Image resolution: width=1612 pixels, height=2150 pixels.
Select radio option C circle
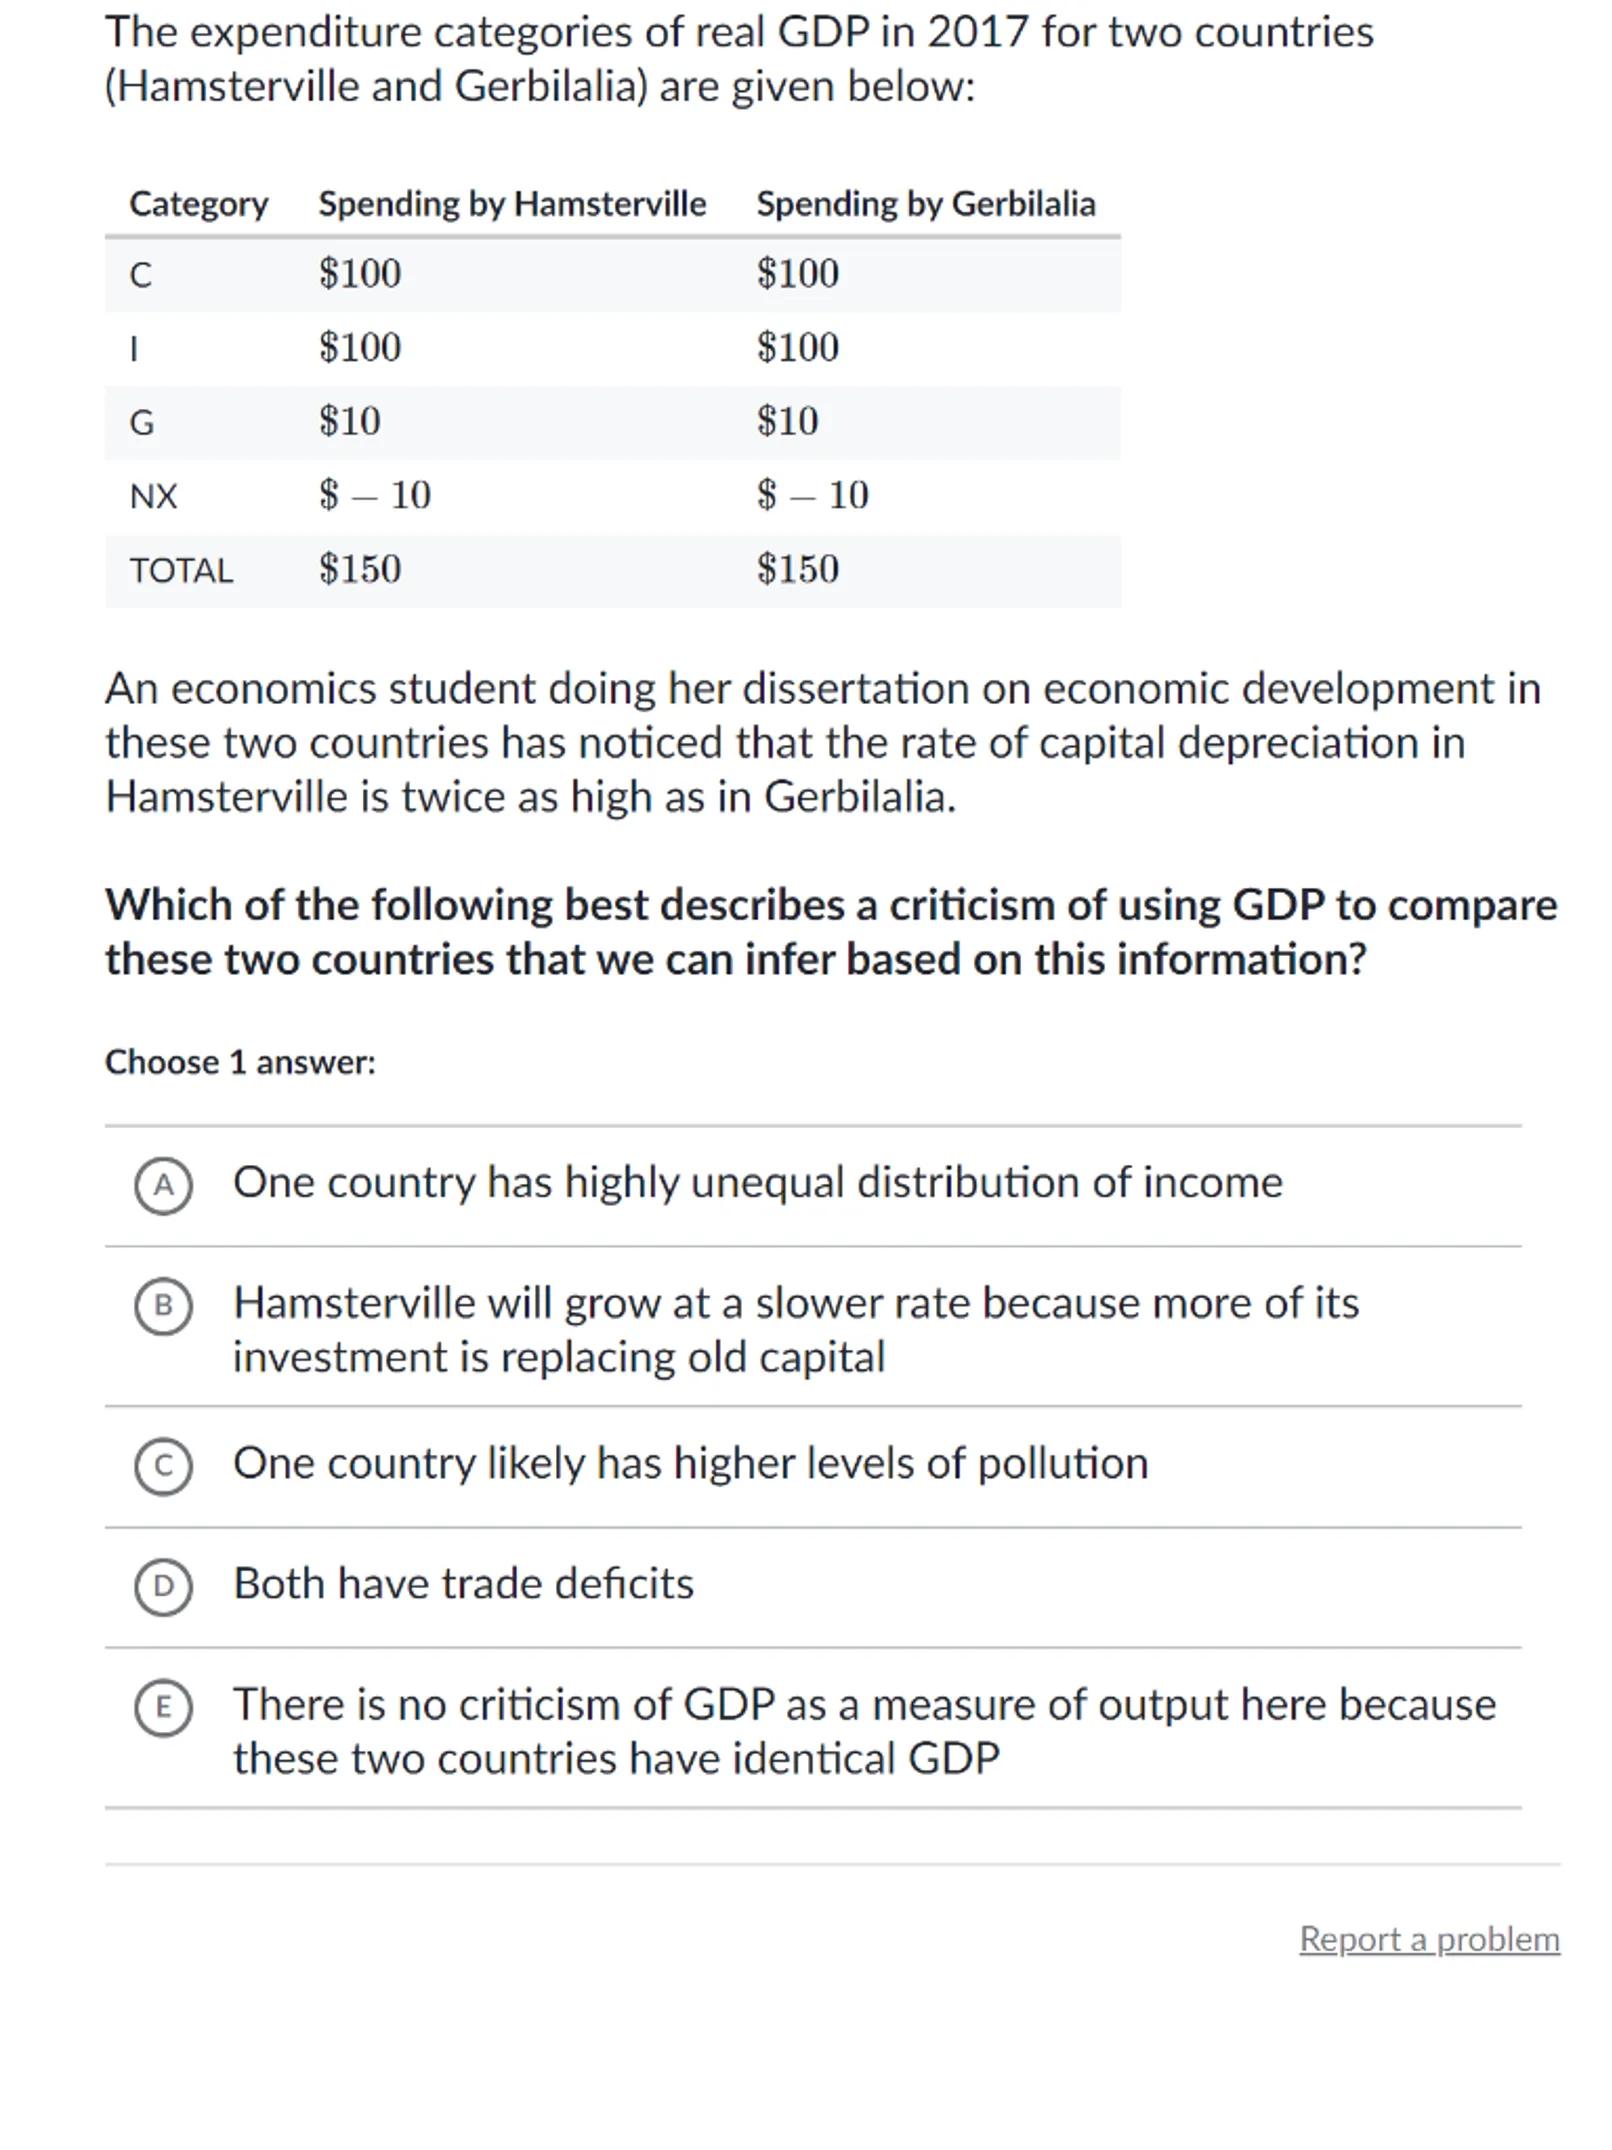[163, 1466]
